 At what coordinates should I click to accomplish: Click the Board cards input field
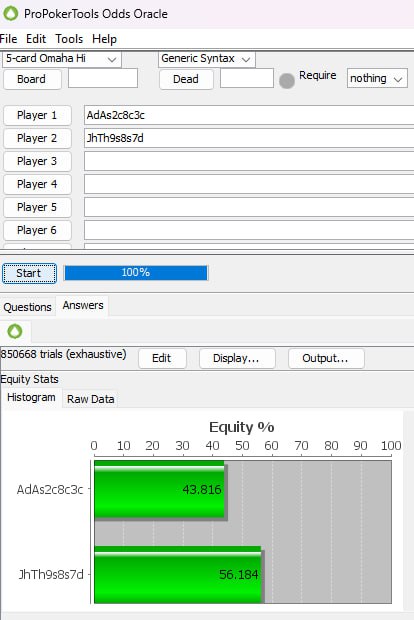tap(103, 78)
